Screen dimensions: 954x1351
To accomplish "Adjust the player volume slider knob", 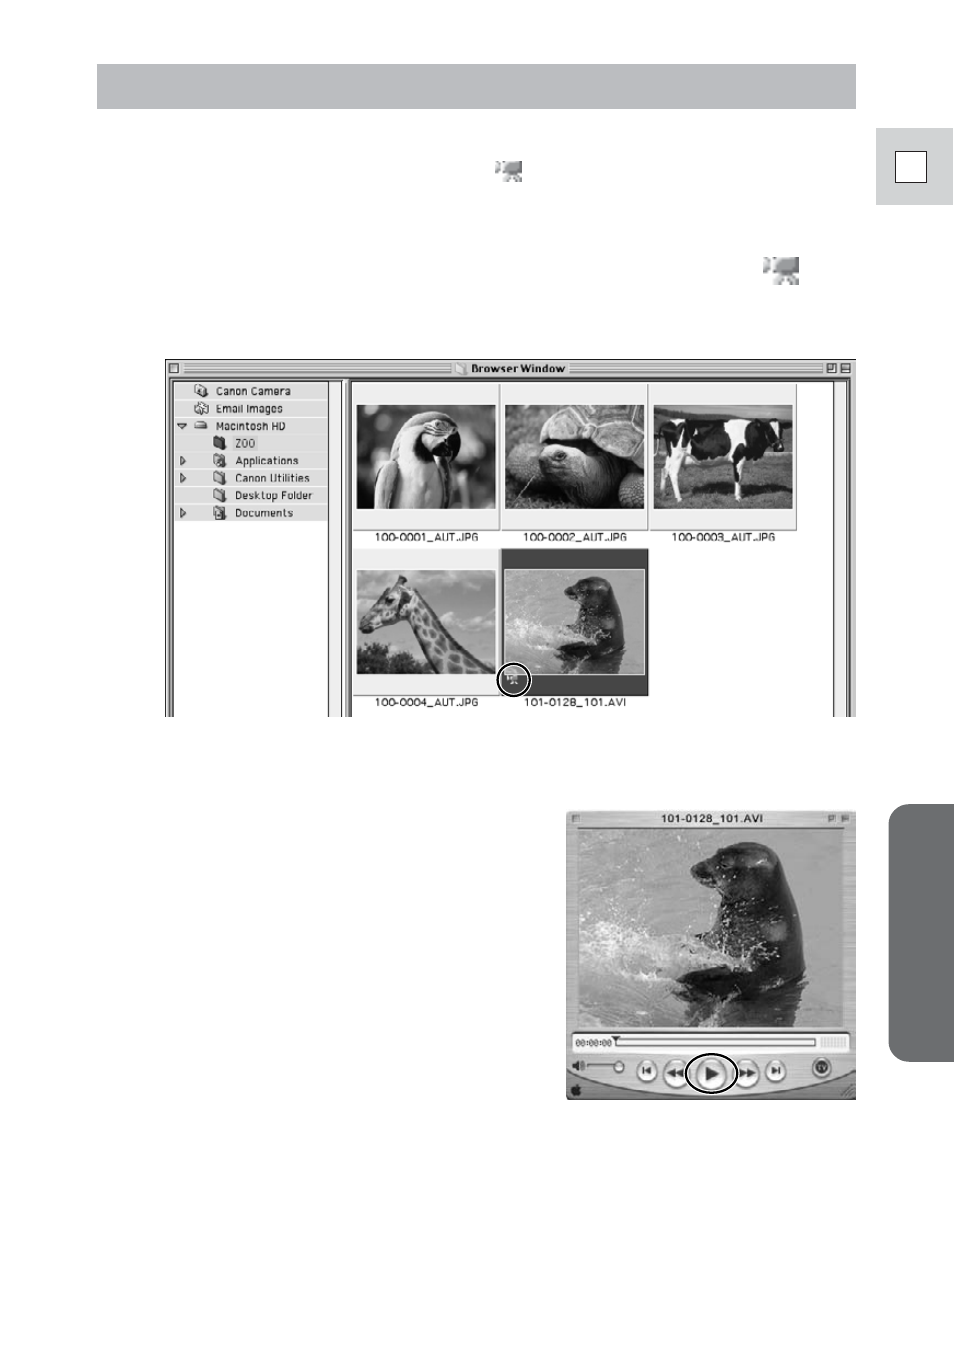I will (x=619, y=1067).
